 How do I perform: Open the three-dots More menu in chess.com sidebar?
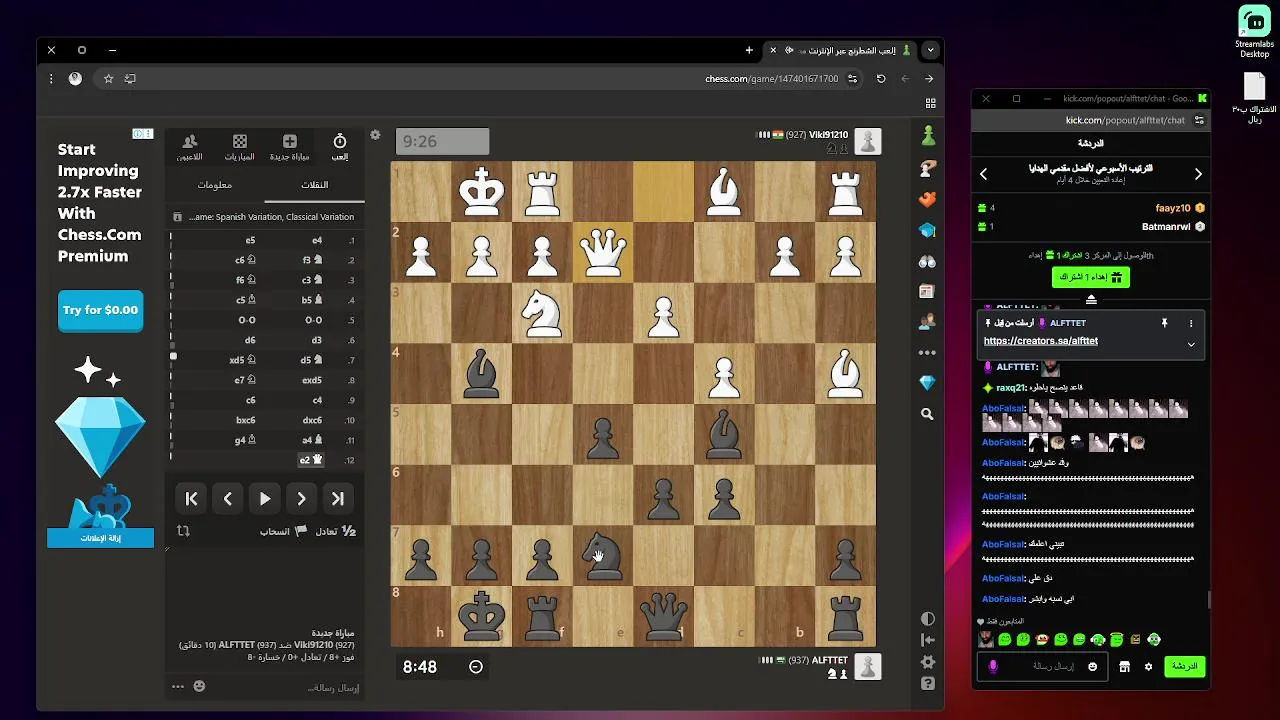click(x=928, y=353)
